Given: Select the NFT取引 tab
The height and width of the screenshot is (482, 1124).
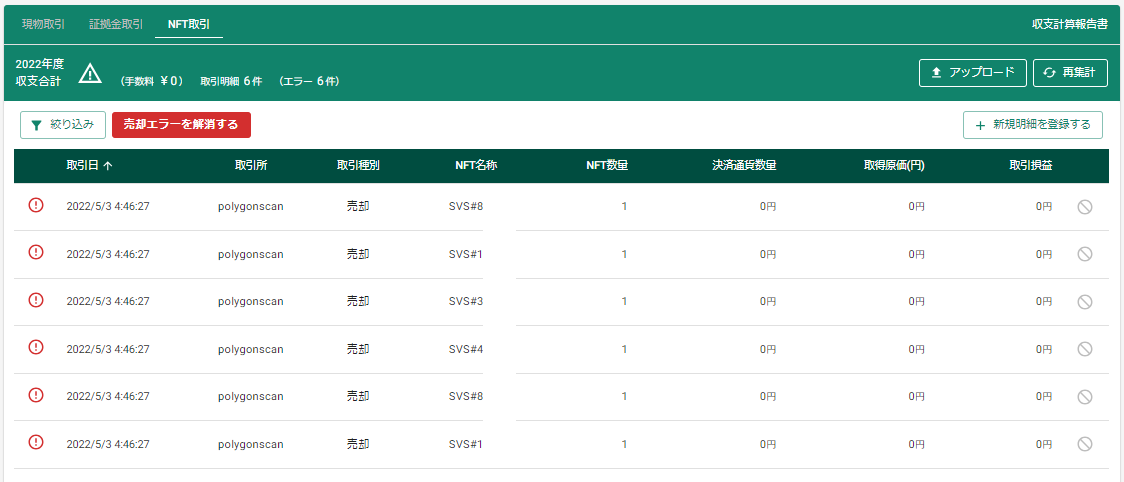Looking at the screenshot, I should tap(189, 24).
